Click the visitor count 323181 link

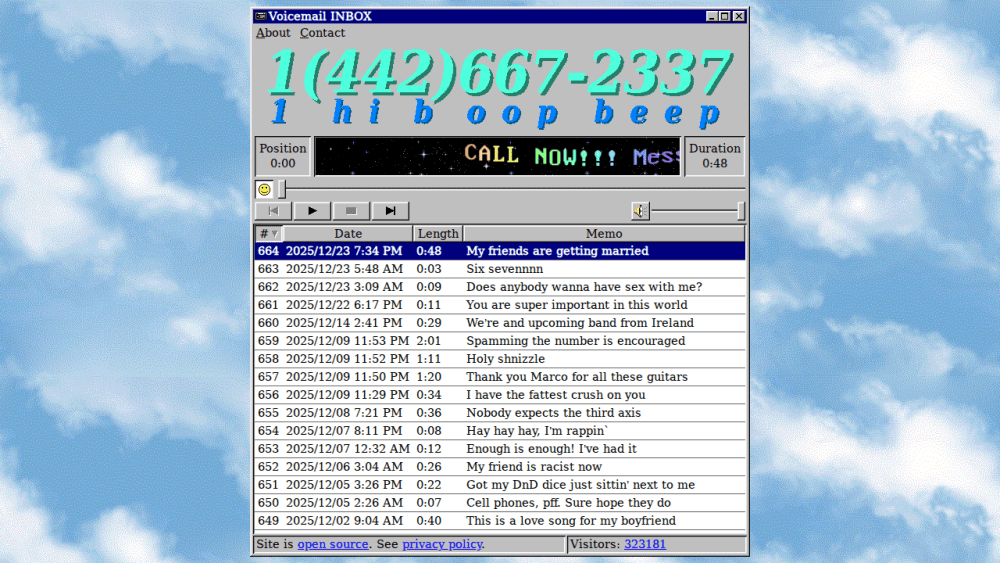click(x=645, y=545)
